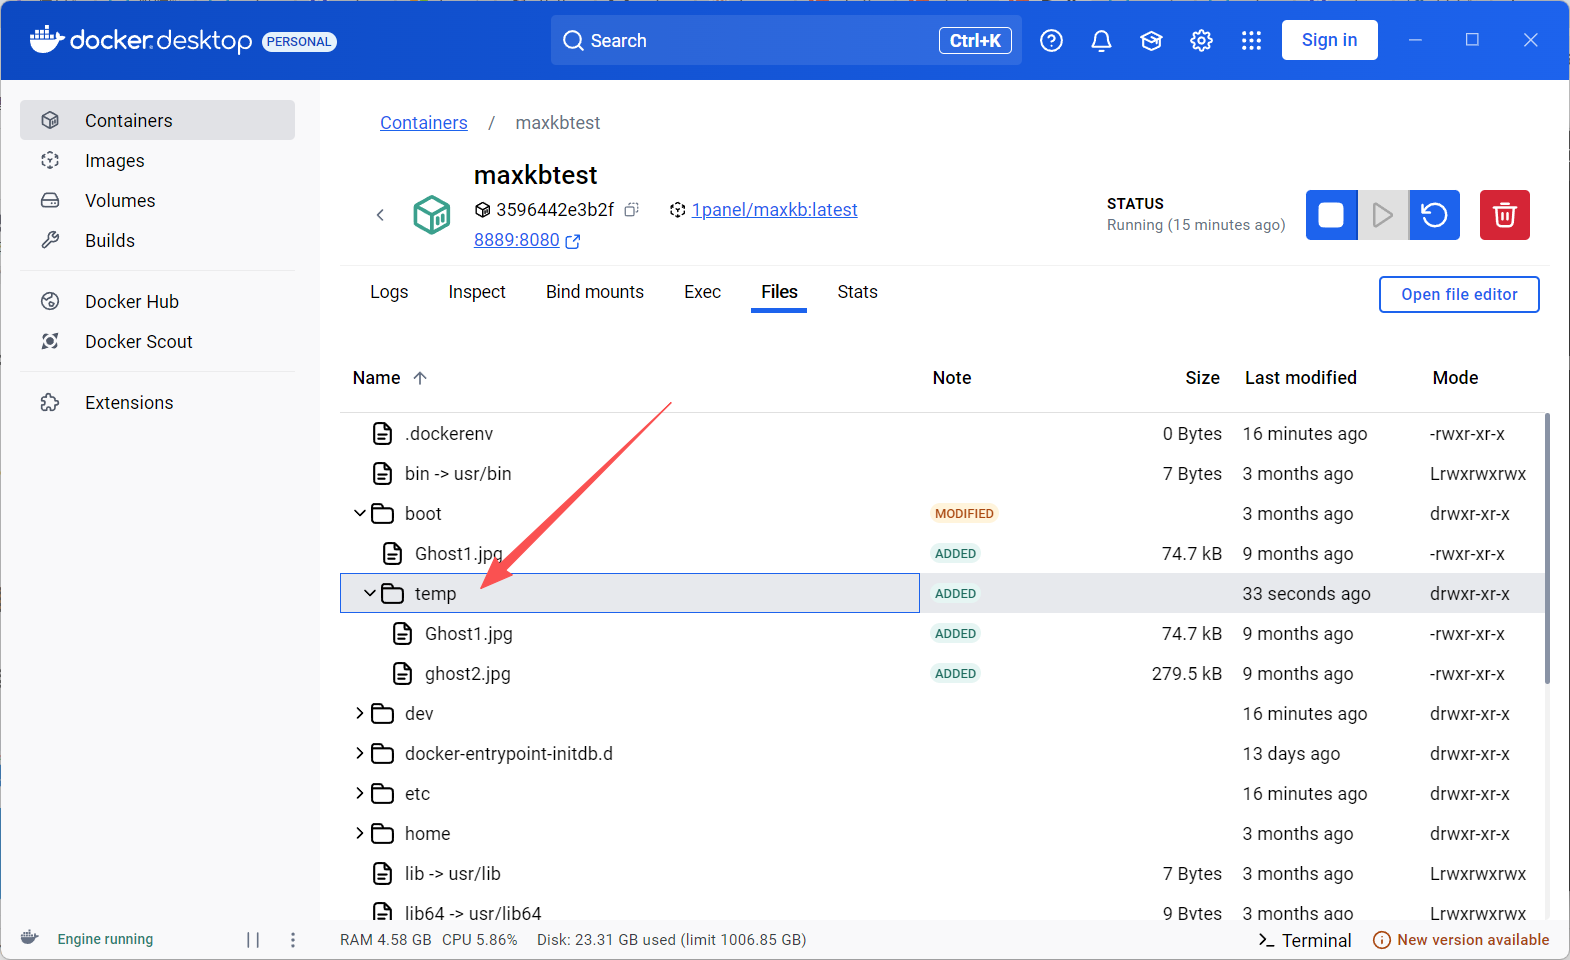Screen dimensions: 1570x960
Task: Select the lib -> usr/lib row
Action: (943, 873)
